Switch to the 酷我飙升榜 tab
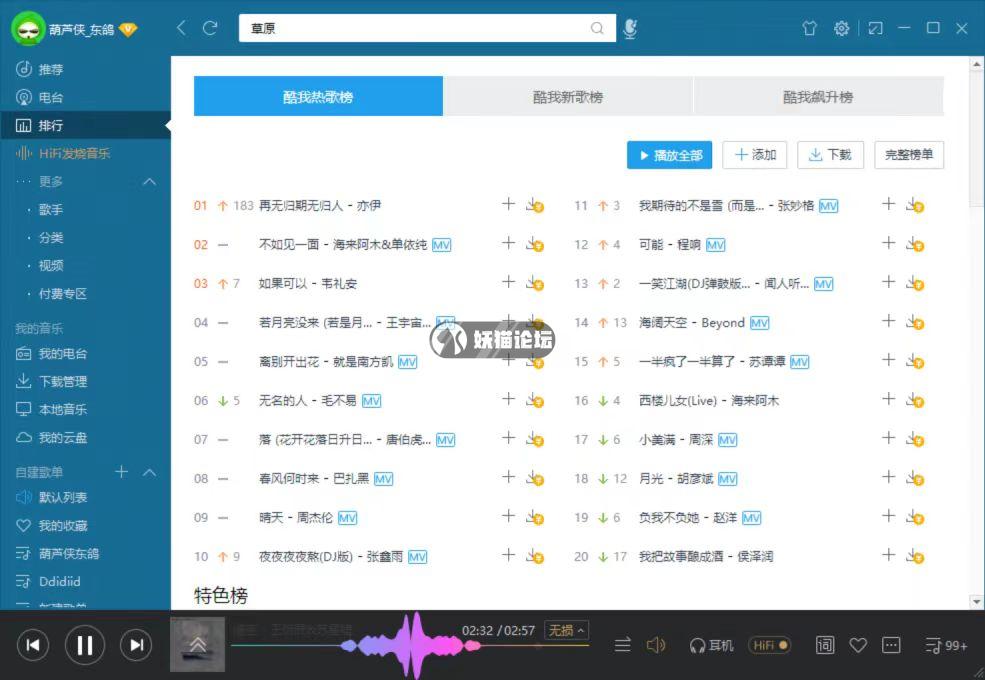Viewport: 985px width, 680px height. coord(819,96)
